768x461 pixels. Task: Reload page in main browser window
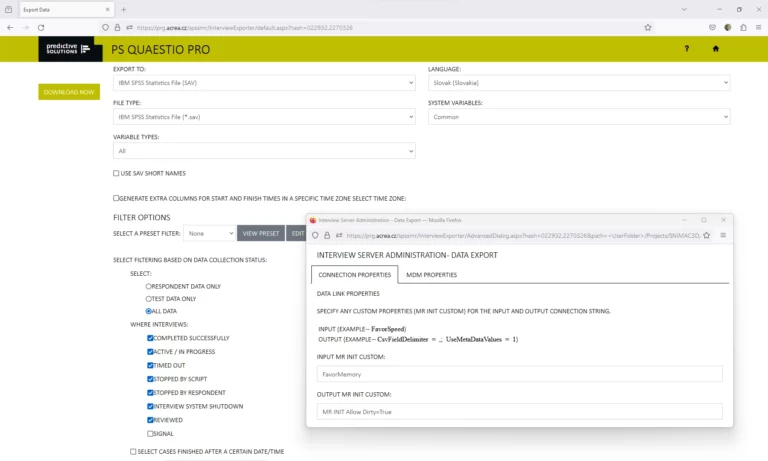(x=41, y=27)
